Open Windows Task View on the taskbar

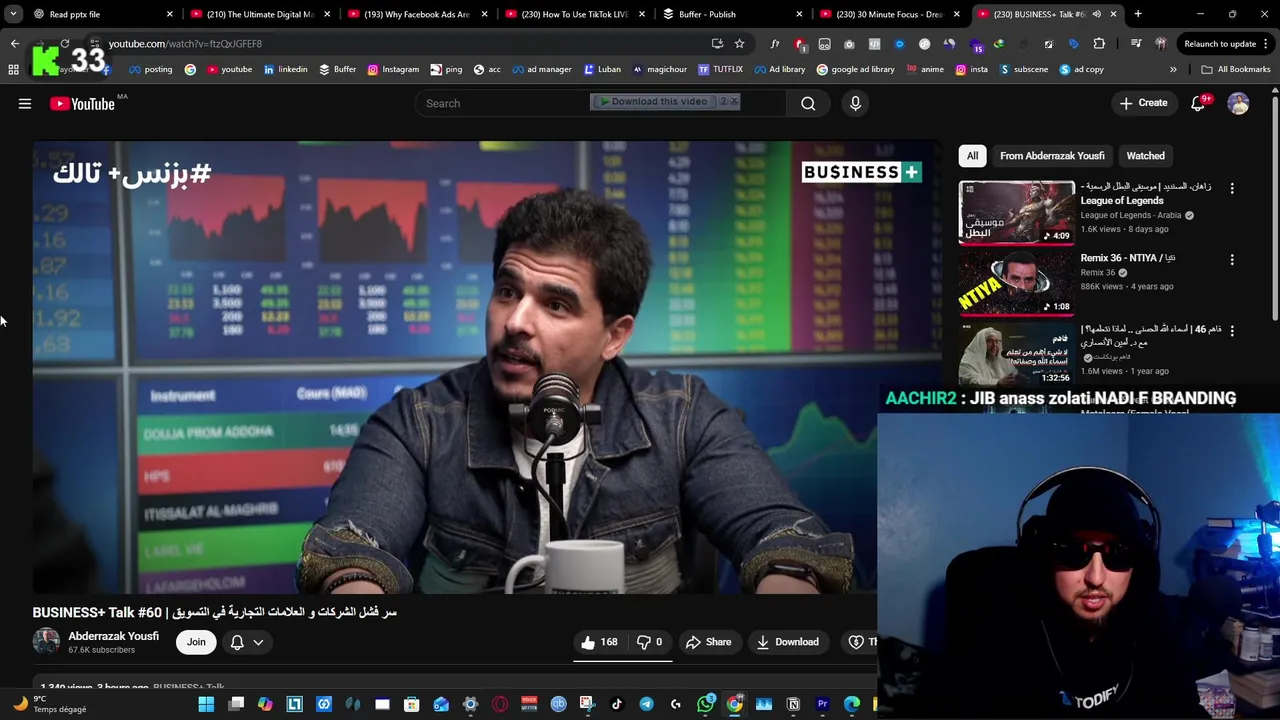236,704
